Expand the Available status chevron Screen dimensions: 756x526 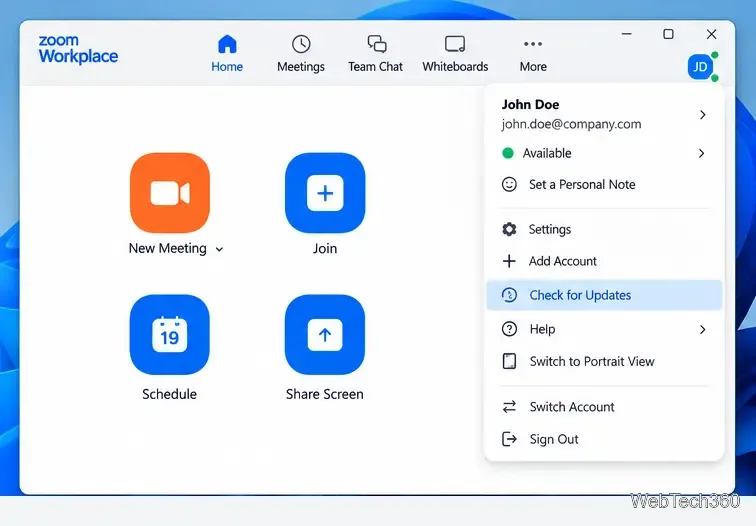pyautogui.click(x=702, y=153)
